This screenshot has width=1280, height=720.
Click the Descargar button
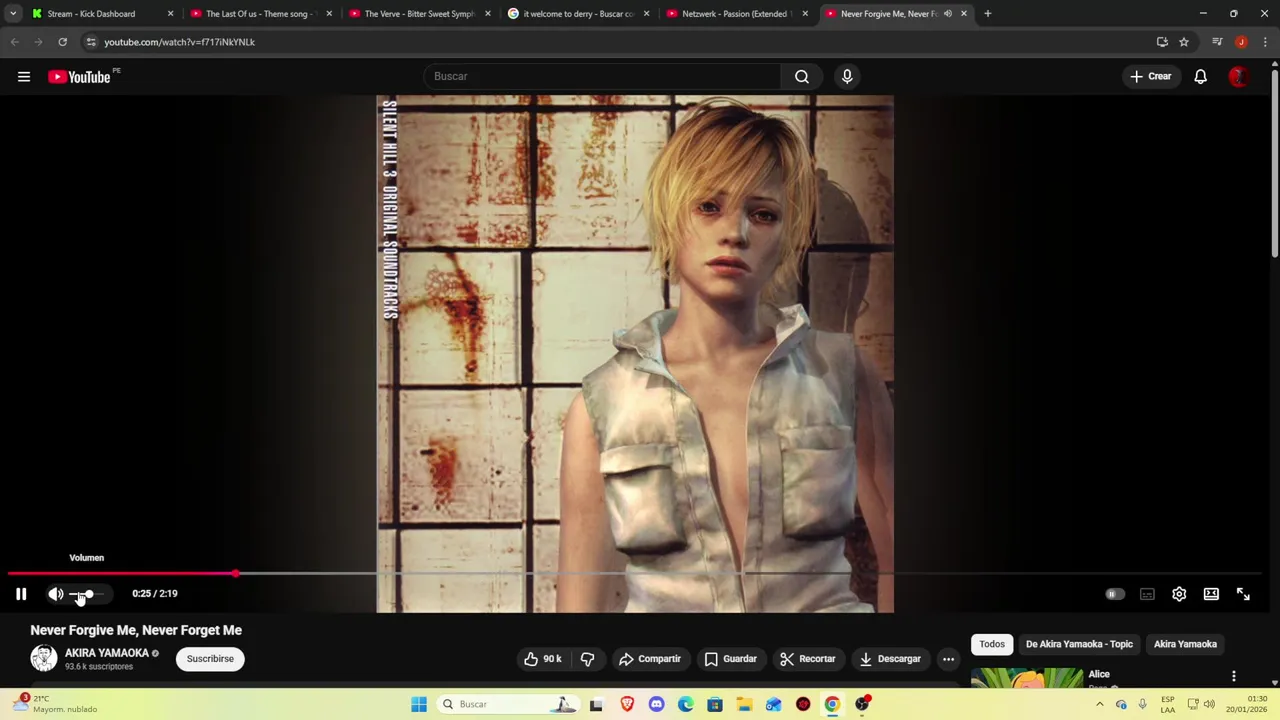[x=890, y=659]
